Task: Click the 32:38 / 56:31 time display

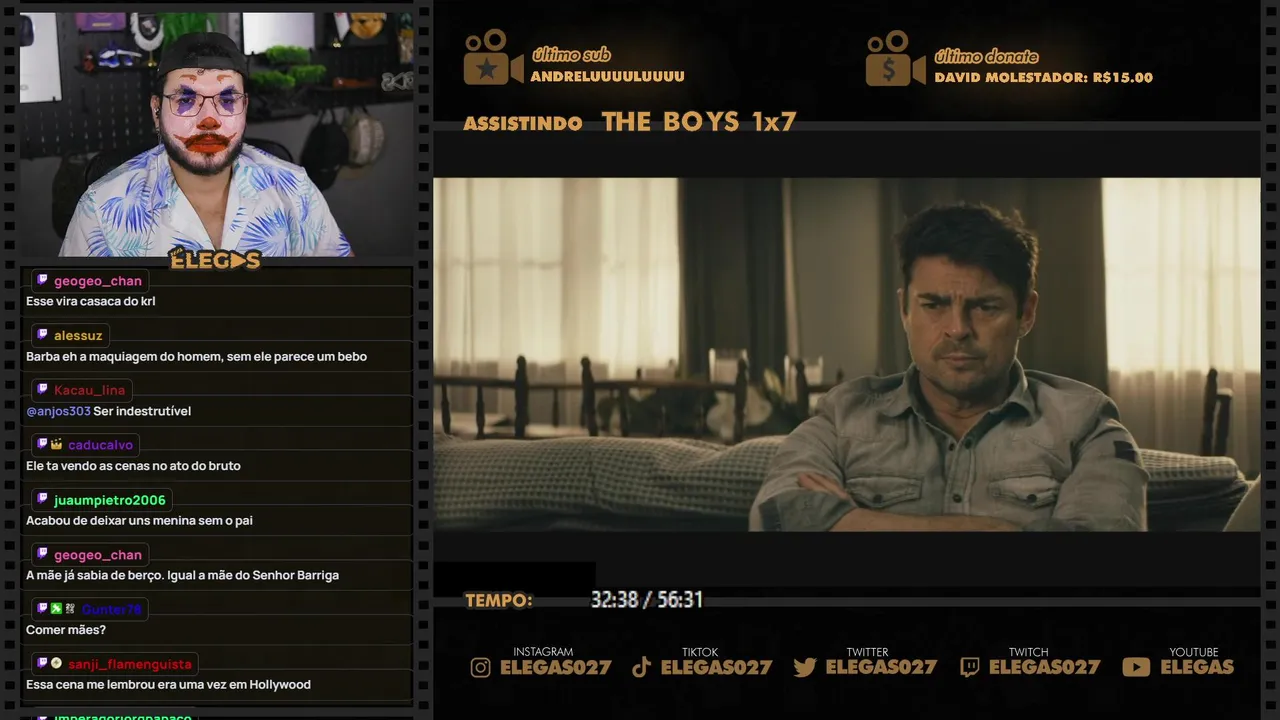Action: pos(646,600)
